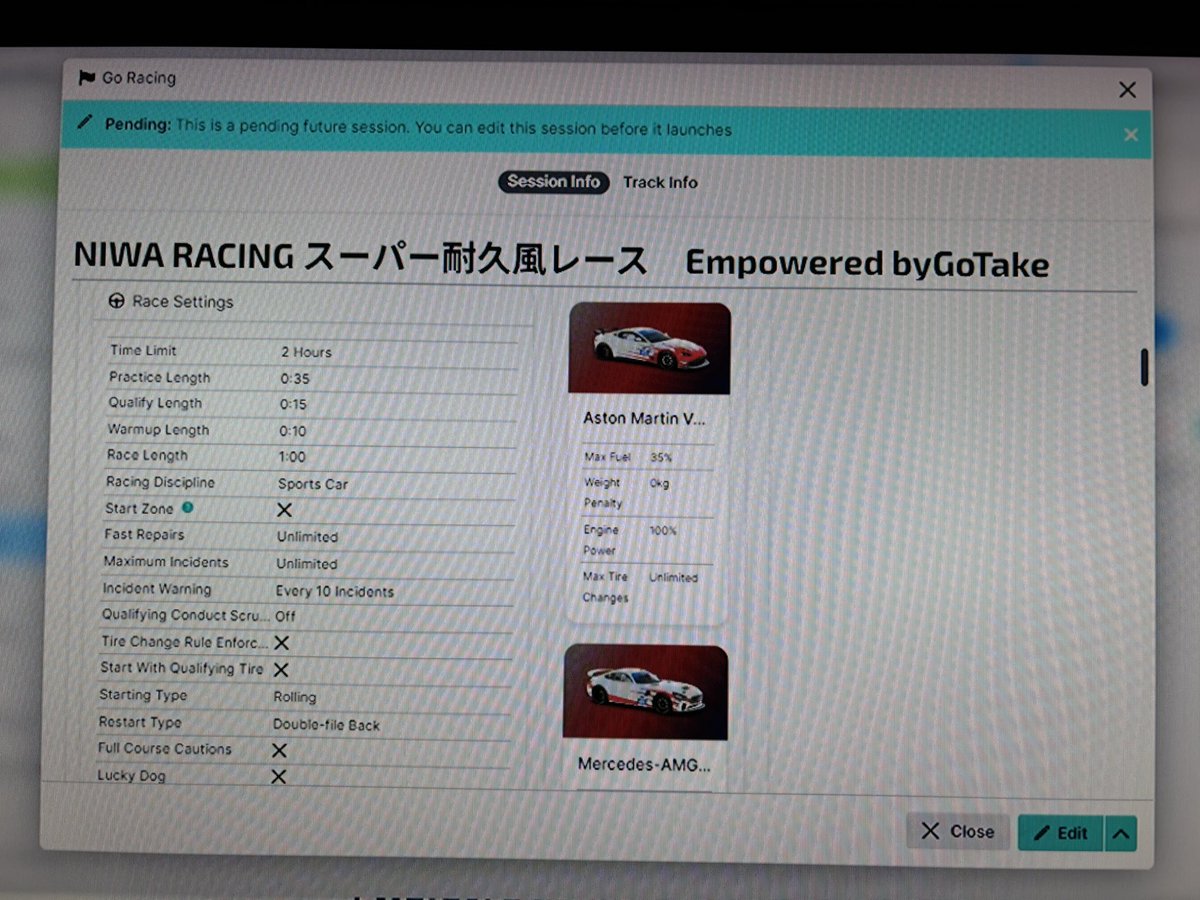Click the Incident Warning label
The height and width of the screenshot is (900, 1200).
[156, 589]
